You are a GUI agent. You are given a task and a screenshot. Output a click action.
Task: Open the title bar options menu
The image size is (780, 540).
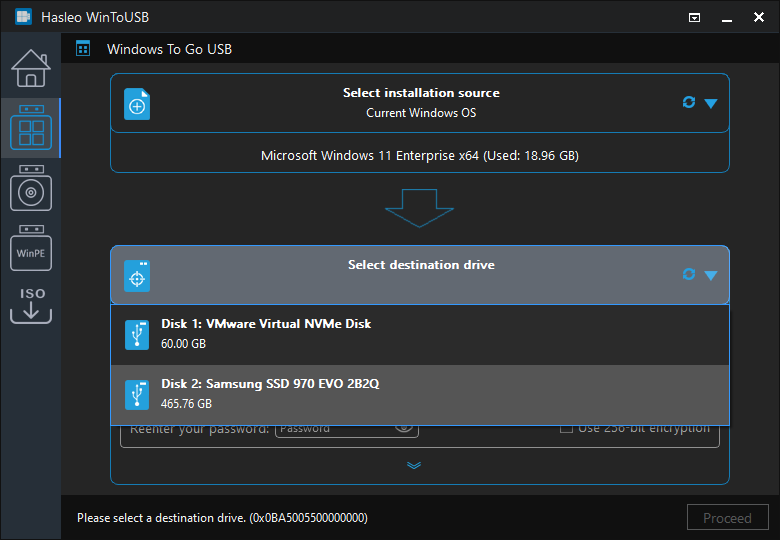pos(694,17)
